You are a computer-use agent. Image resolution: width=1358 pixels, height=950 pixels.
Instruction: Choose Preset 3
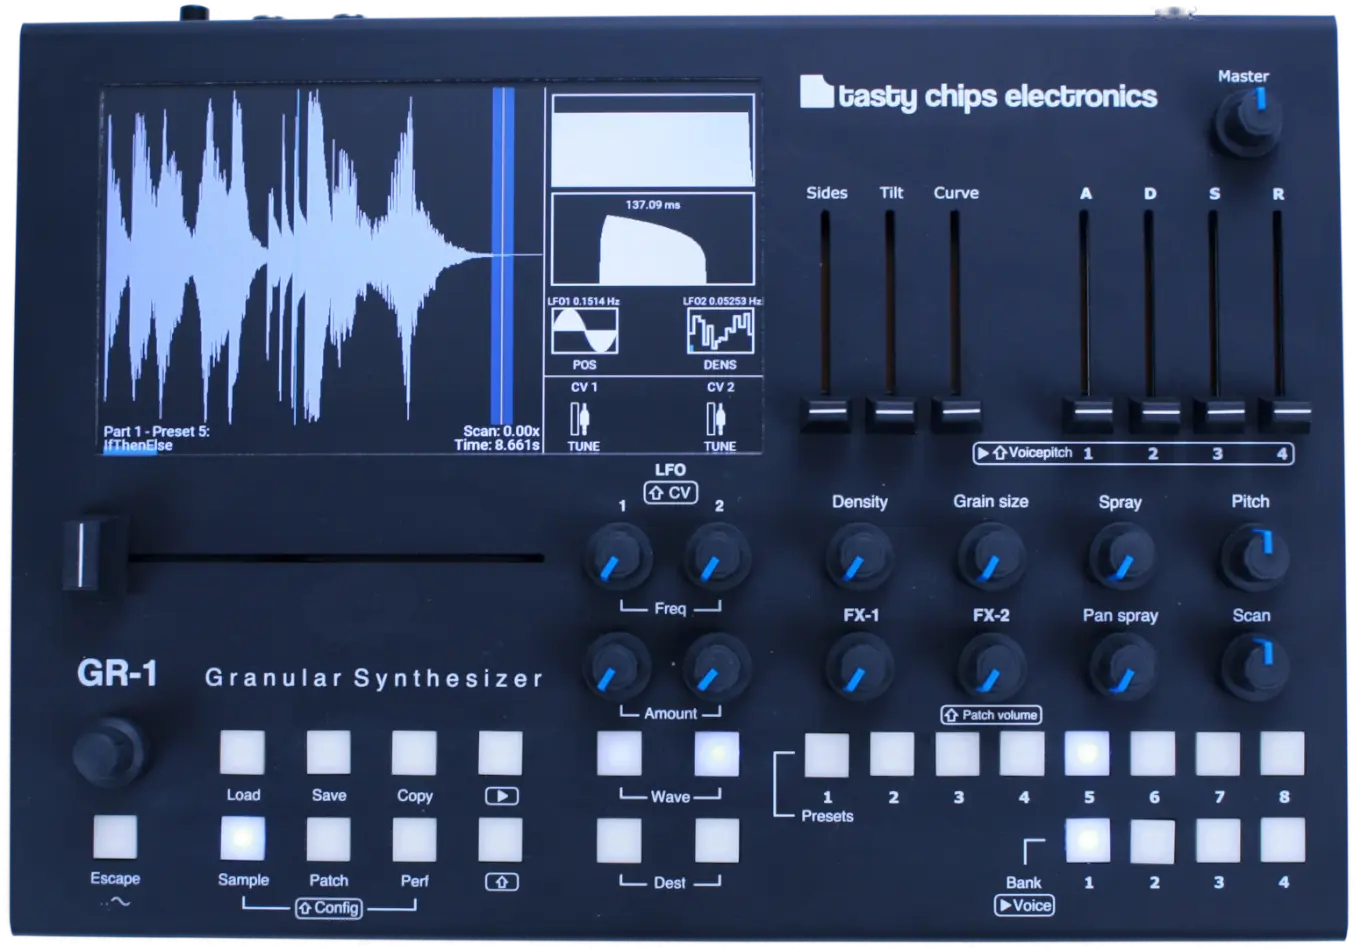point(957,754)
